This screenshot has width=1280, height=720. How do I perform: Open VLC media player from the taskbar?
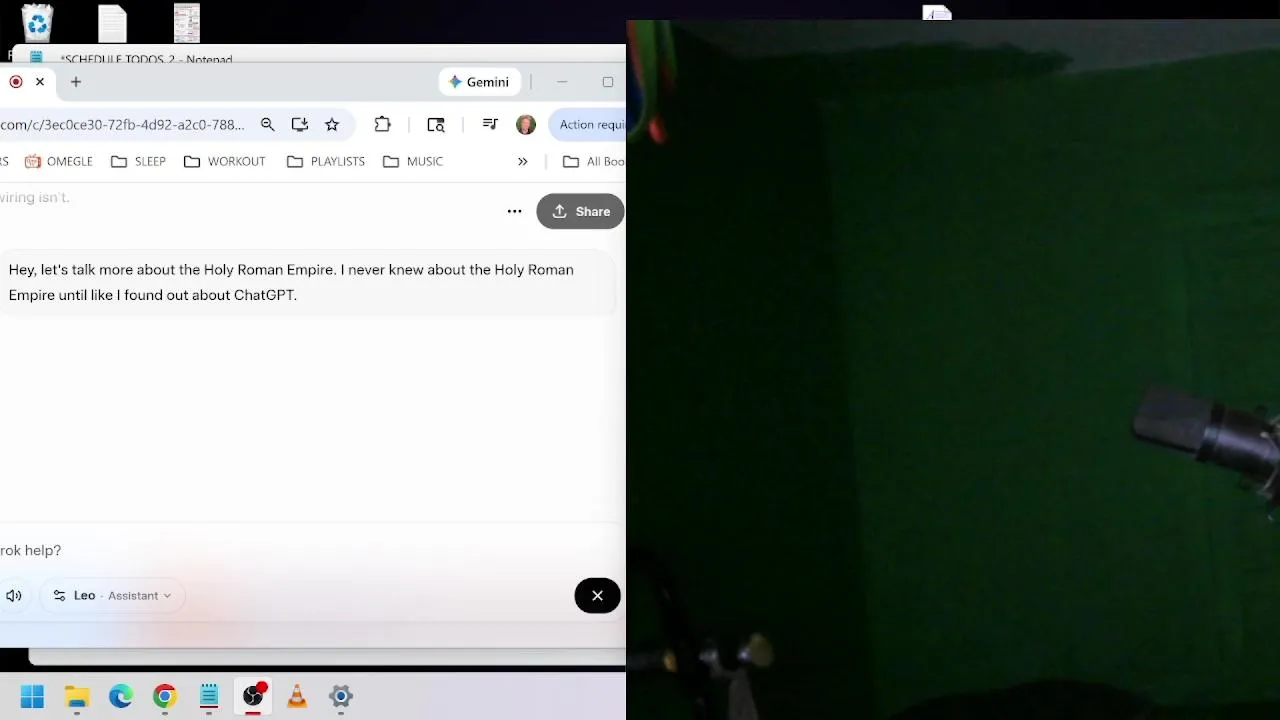297,697
